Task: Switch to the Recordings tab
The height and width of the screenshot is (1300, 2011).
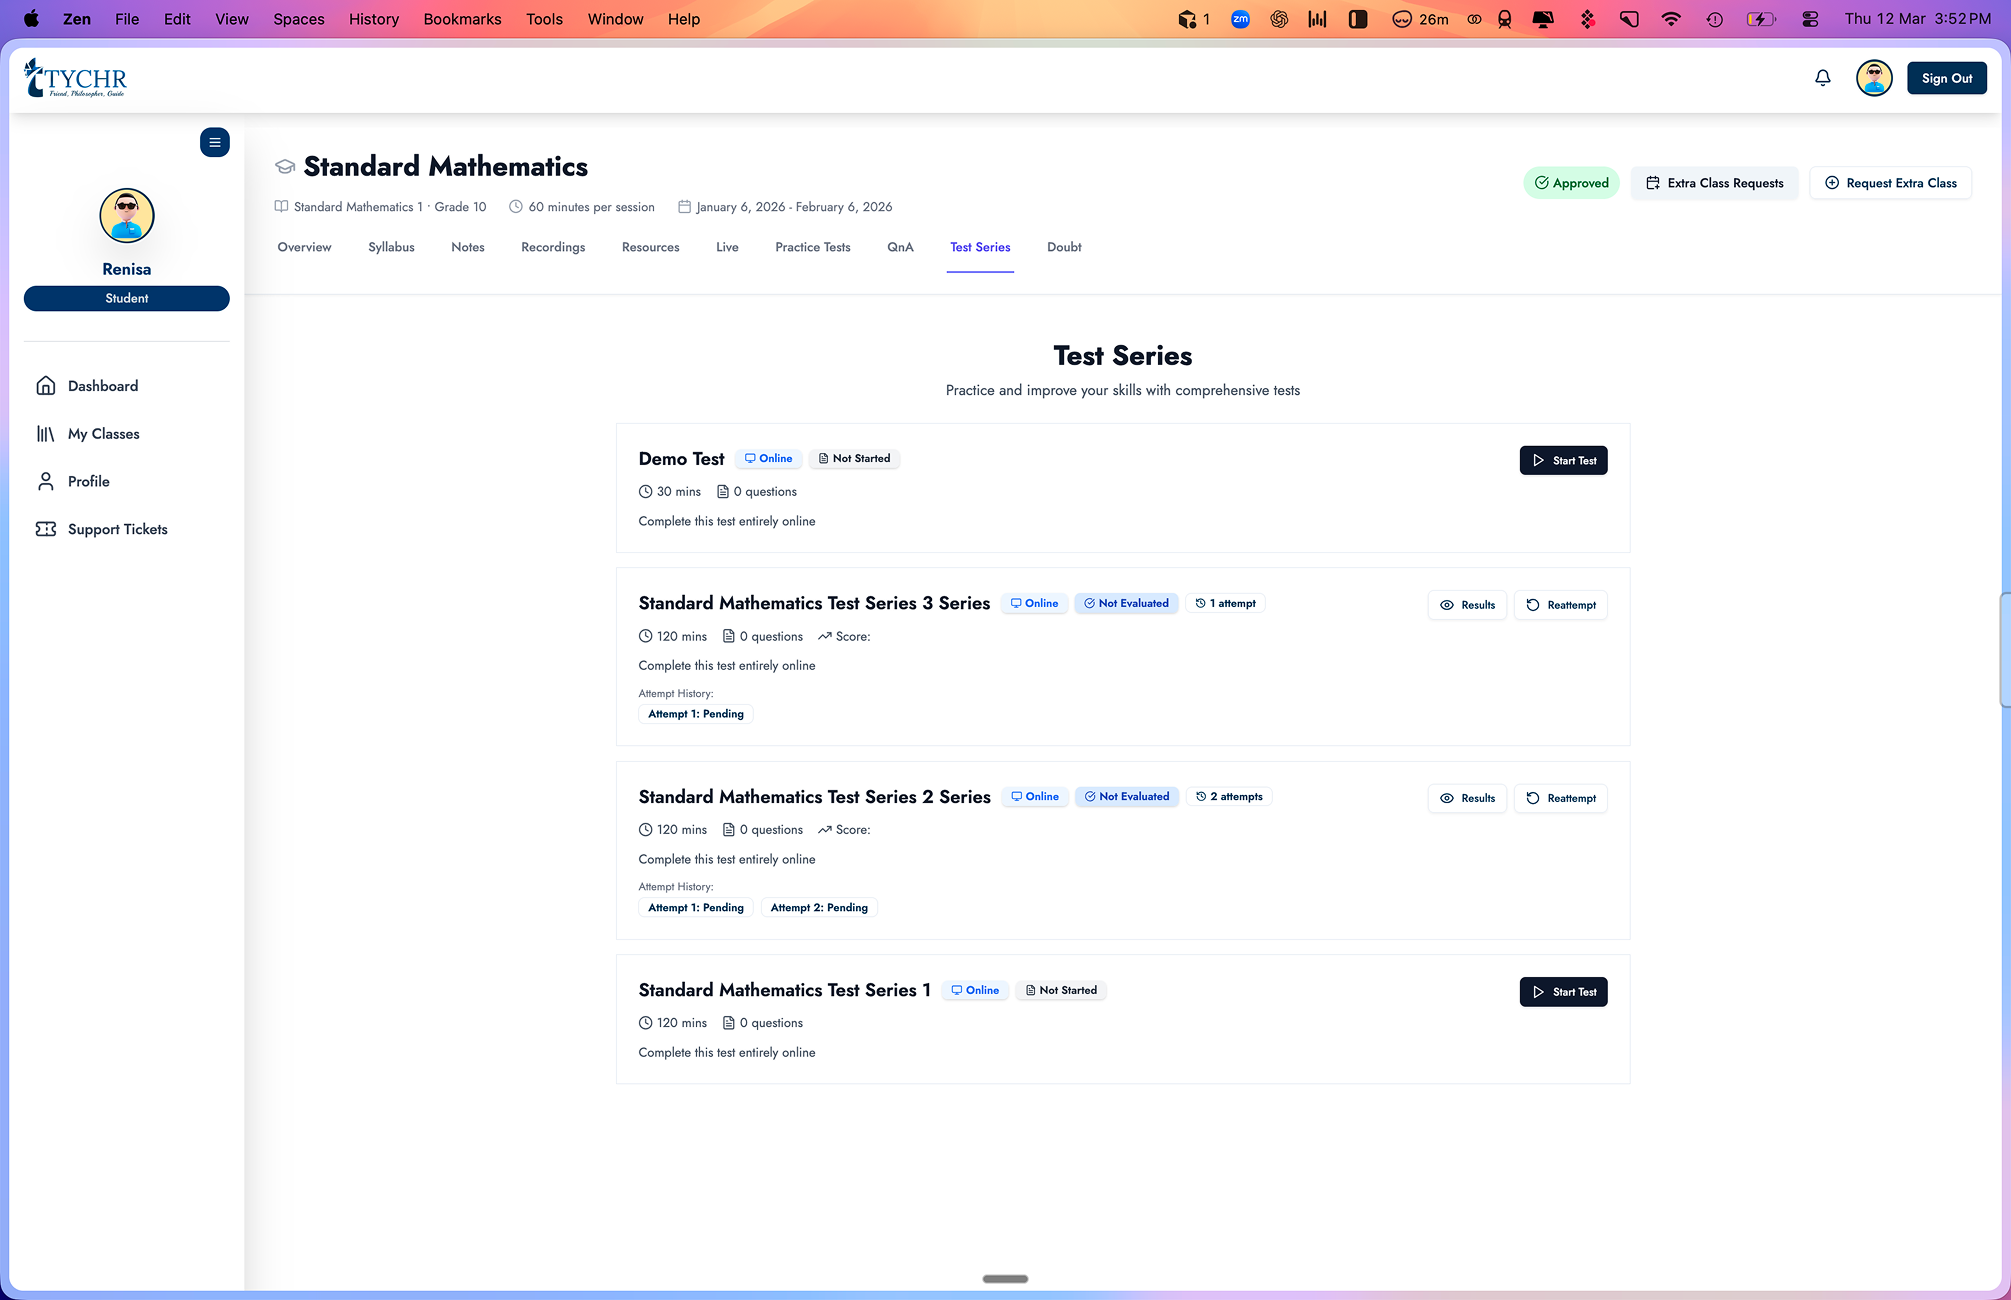Action: coord(553,247)
